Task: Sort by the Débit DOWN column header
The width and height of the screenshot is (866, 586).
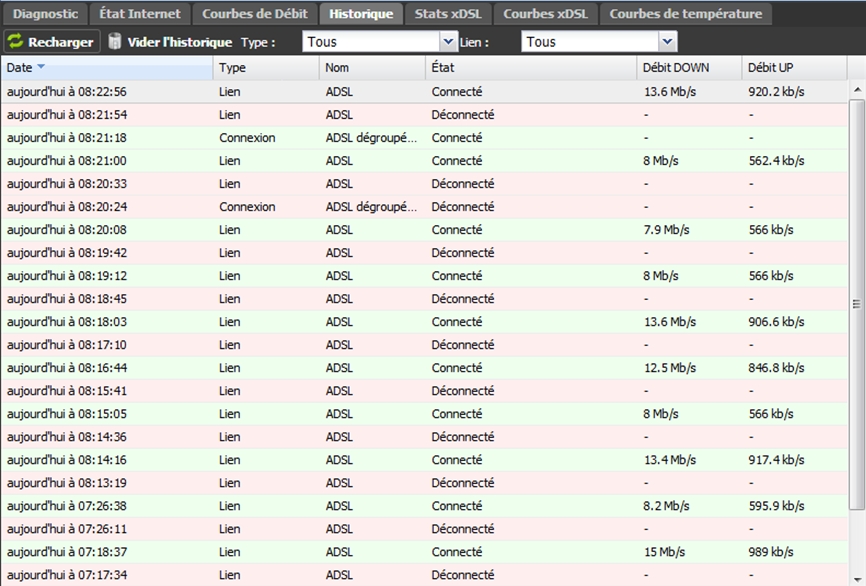Action: pyautogui.click(x=676, y=68)
